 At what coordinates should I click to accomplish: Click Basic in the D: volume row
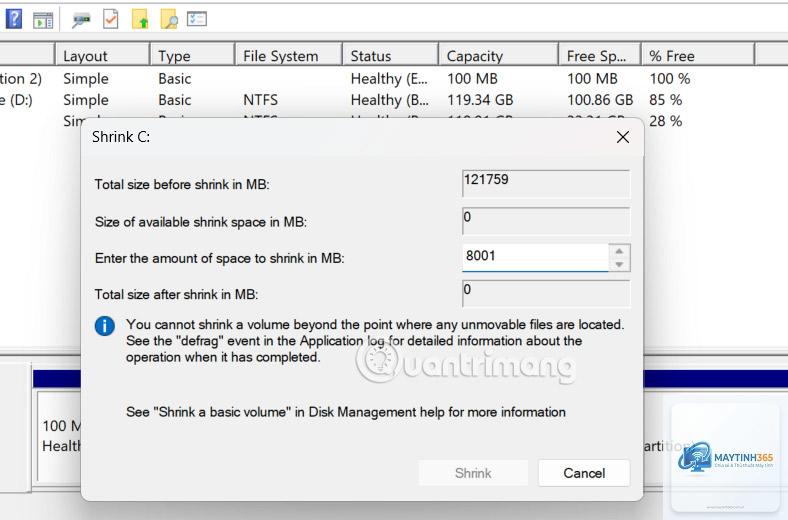(x=174, y=100)
